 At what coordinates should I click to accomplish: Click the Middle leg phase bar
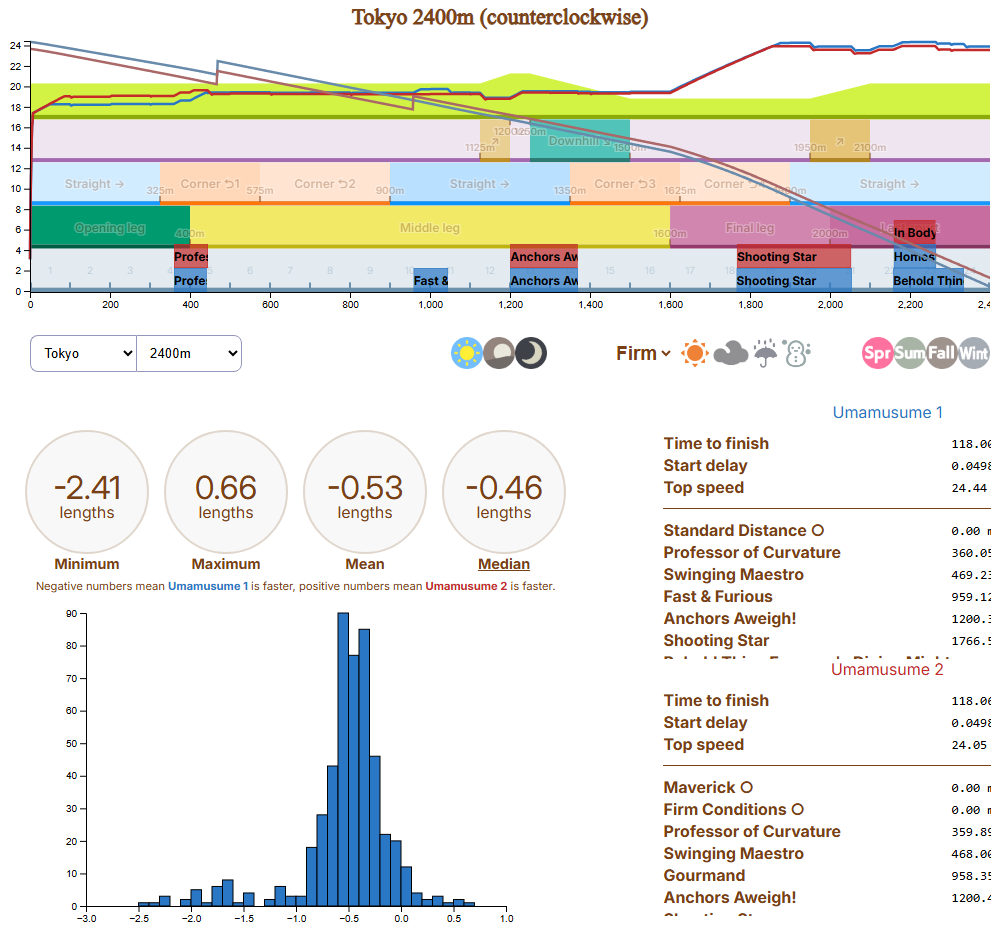coord(430,227)
